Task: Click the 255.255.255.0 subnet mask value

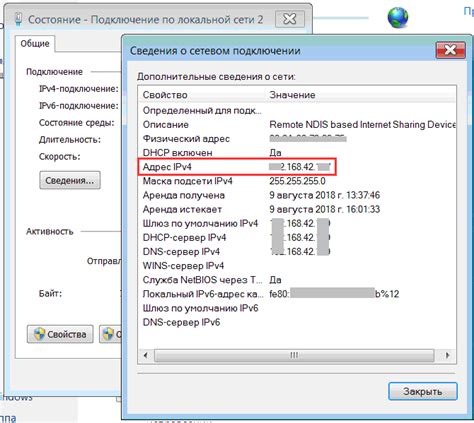Action: click(297, 181)
